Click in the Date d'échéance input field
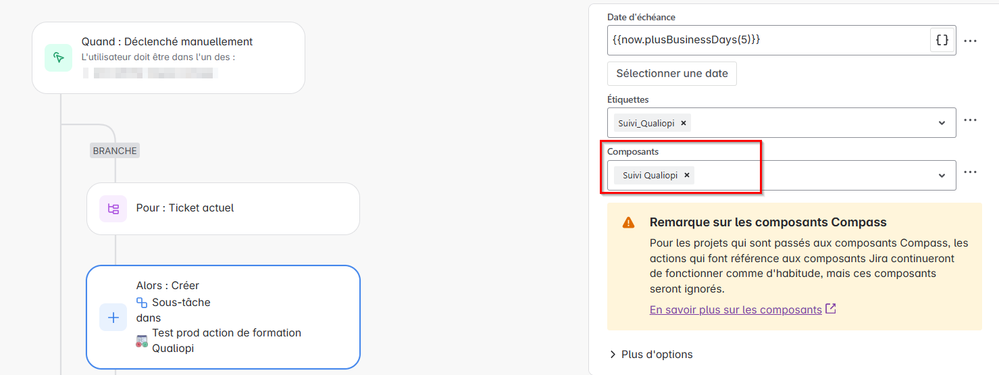This screenshot has width=999, height=375. [x=768, y=40]
